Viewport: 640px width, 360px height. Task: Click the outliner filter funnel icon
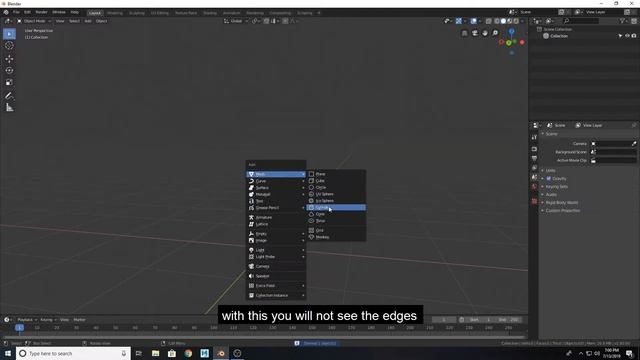[622, 21]
